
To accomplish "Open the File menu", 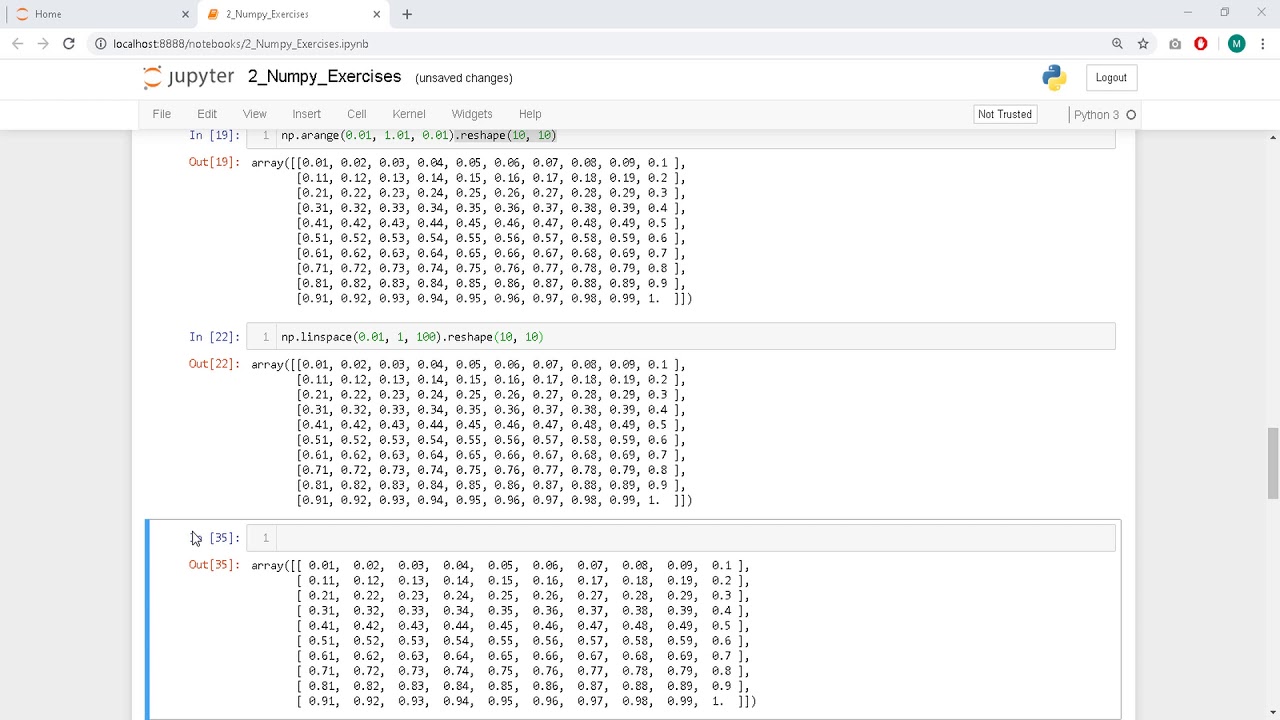I will tap(161, 114).
